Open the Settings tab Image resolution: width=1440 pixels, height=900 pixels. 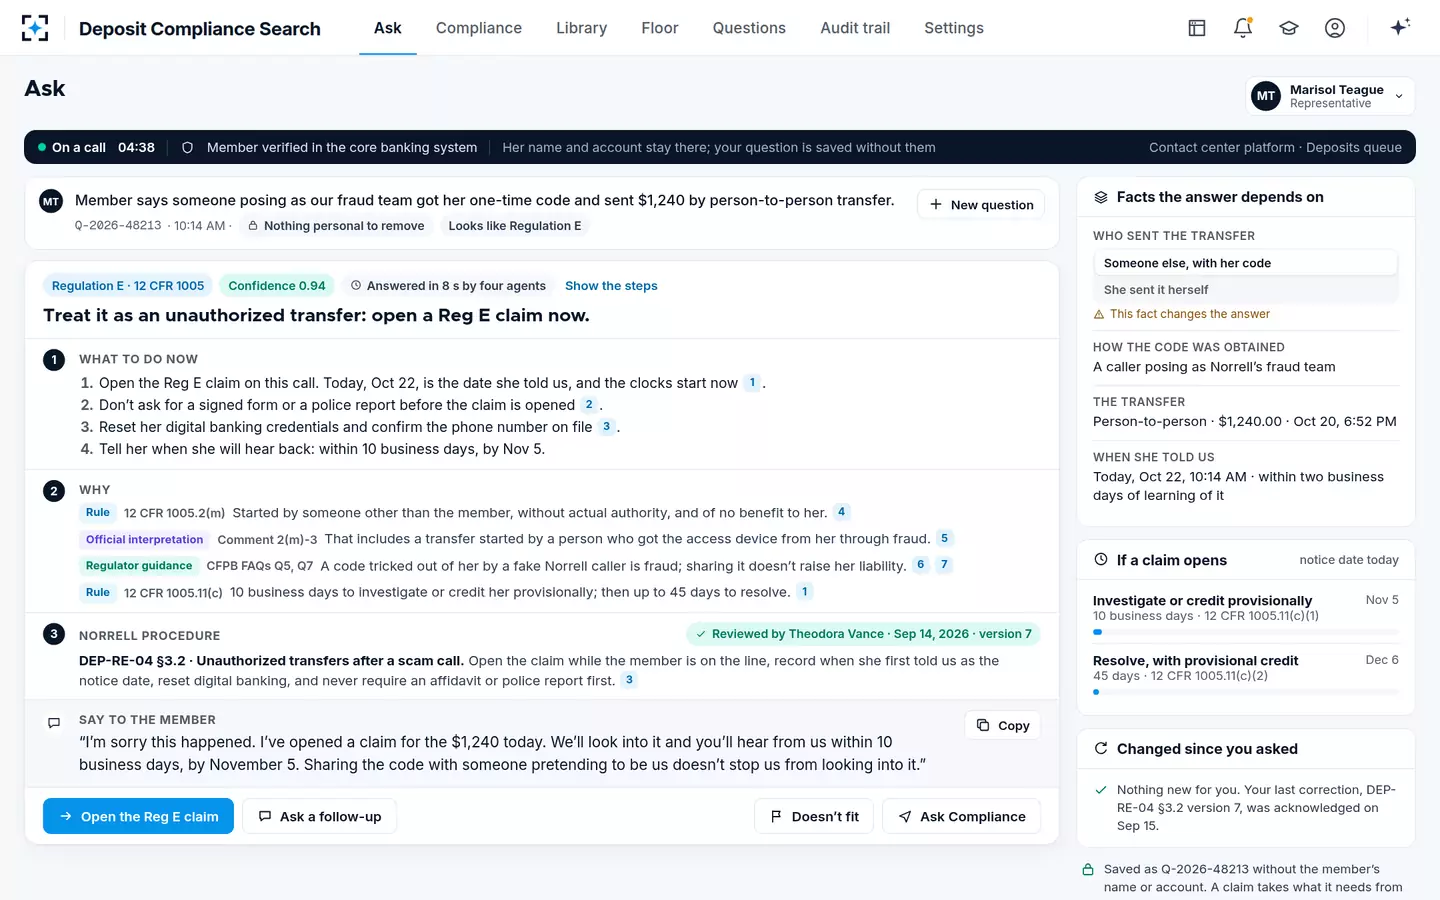click(954, 28)
